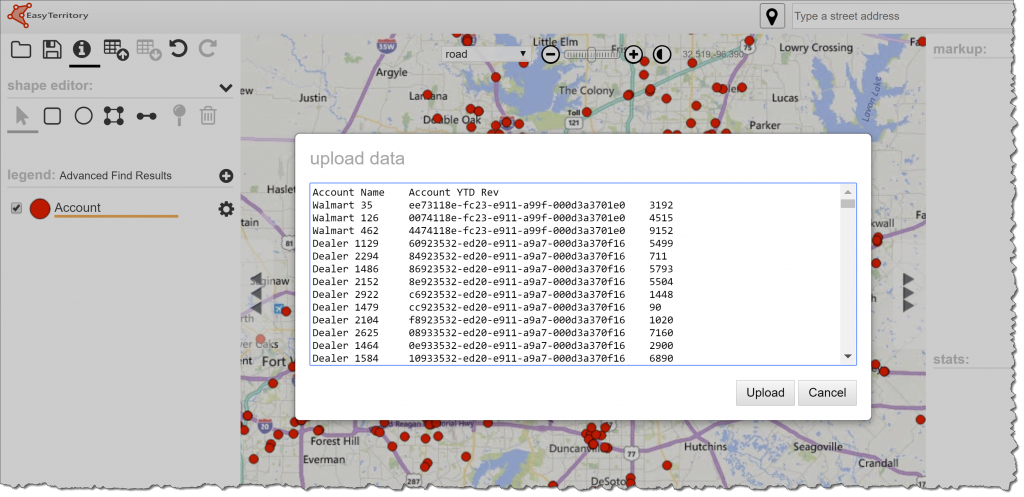Image resolution: width=1024 pixels, height=497 pixels.
Task: Toggle the Account layer checkbox
Action: click(16, 208)
